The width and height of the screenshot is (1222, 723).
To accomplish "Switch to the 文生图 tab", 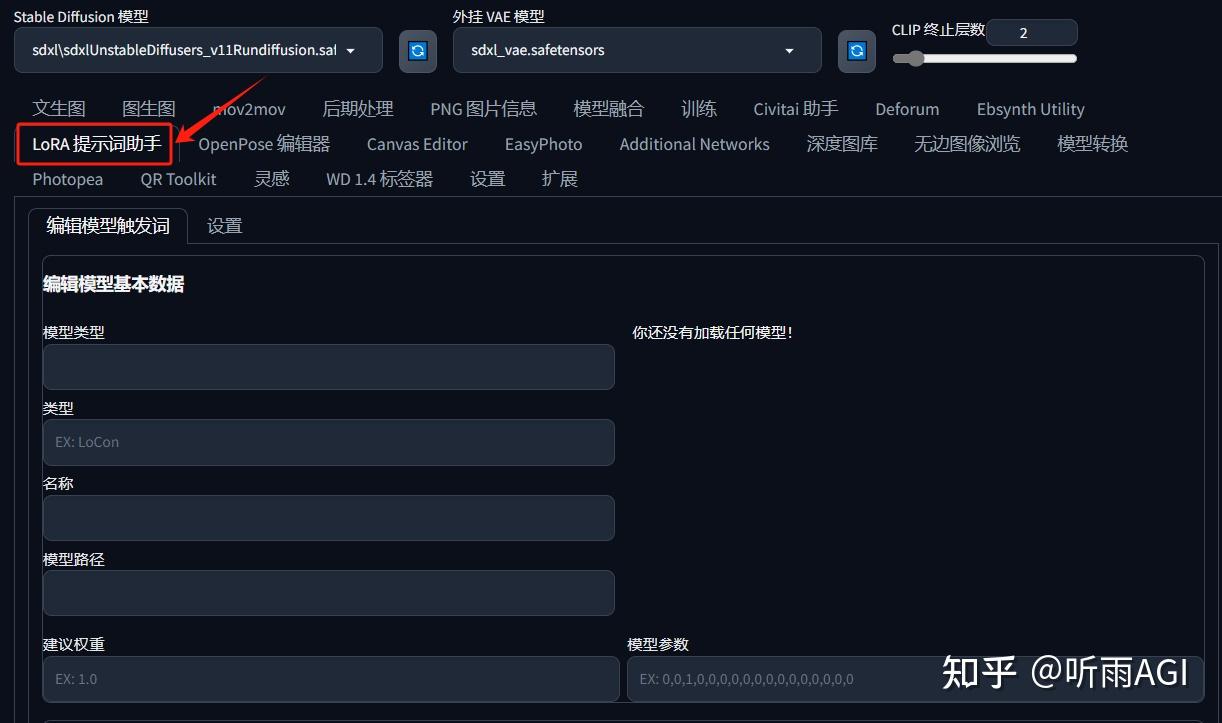I will tap(58, 108).
